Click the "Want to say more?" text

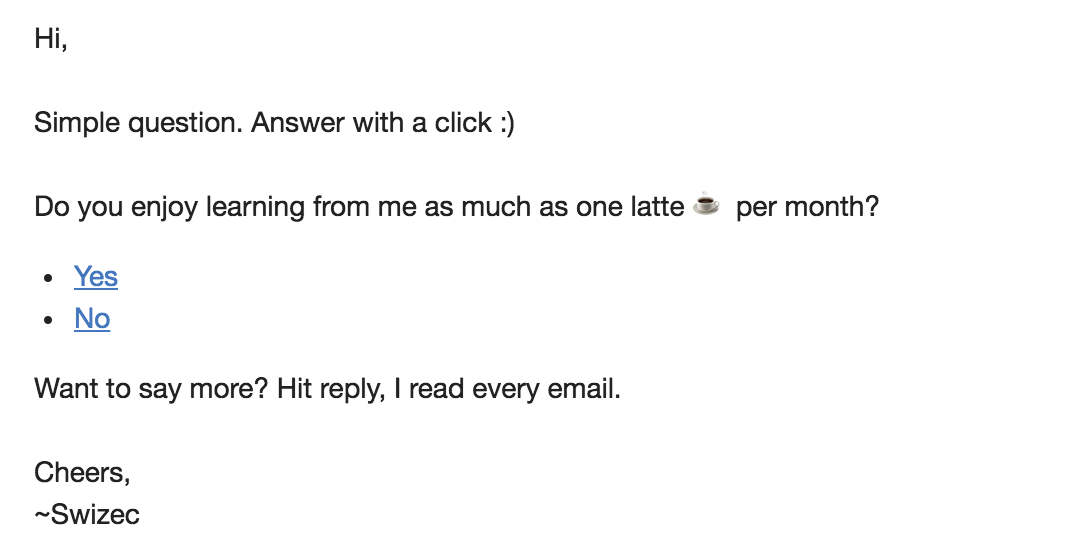point(151,389)
